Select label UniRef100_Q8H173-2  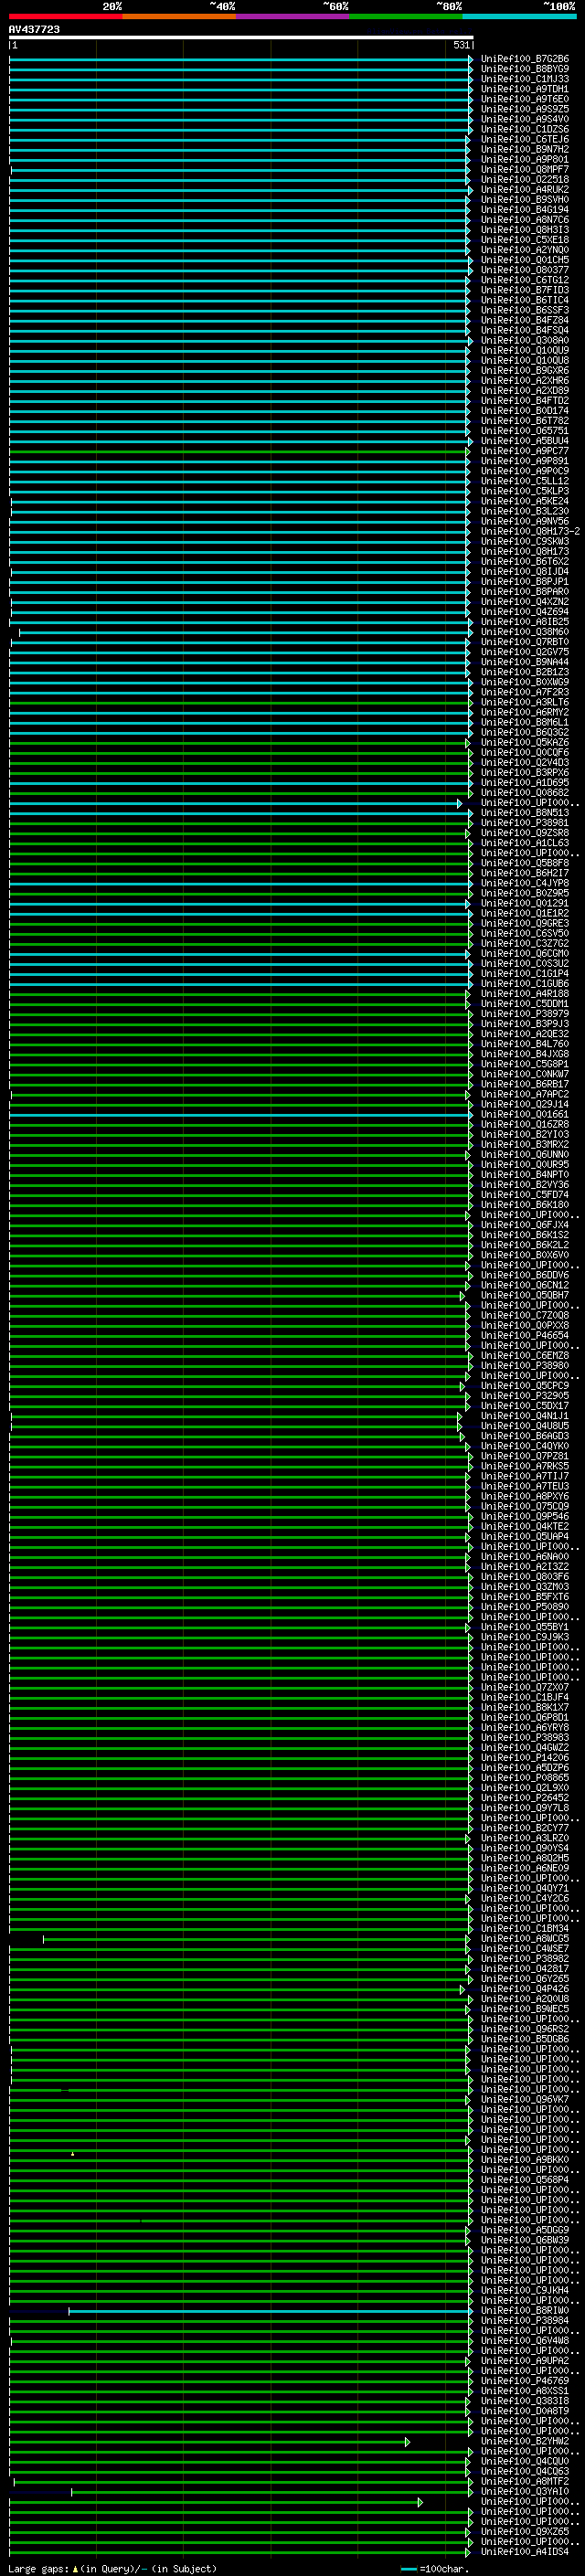[x=530, y=531]
